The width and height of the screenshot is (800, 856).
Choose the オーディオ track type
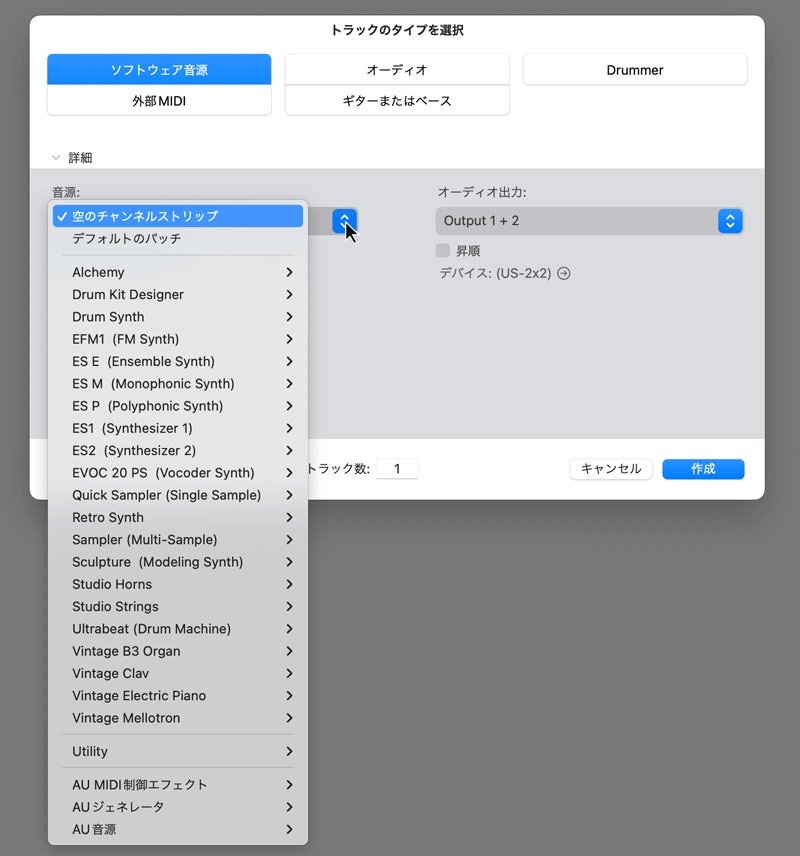point(397,70)
